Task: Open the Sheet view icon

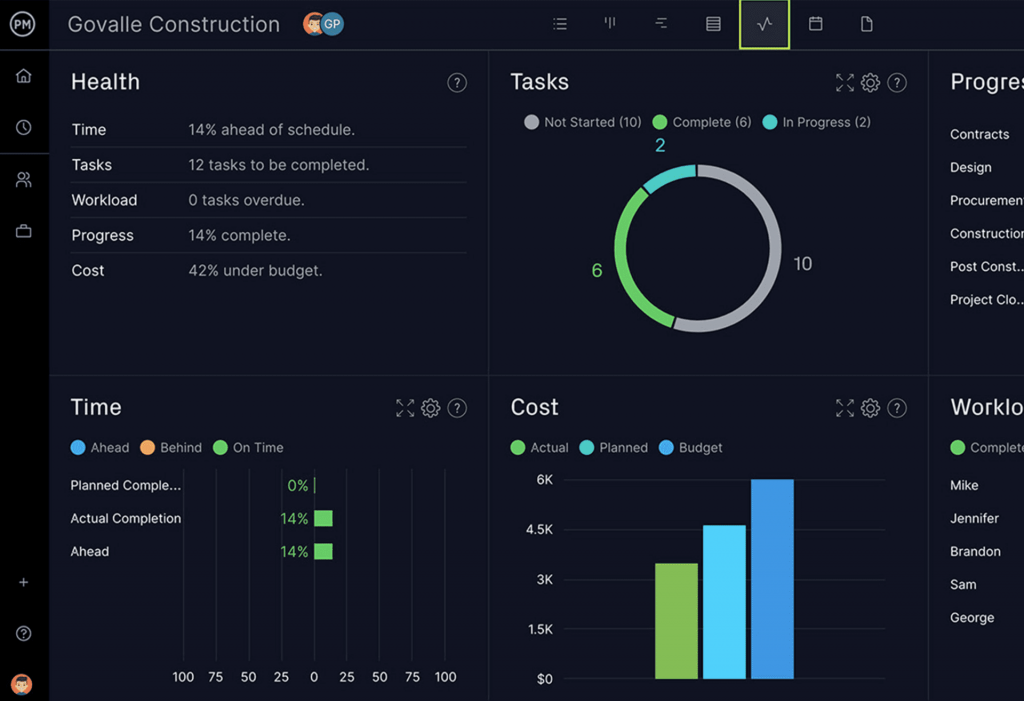Action: pos(713,24)
